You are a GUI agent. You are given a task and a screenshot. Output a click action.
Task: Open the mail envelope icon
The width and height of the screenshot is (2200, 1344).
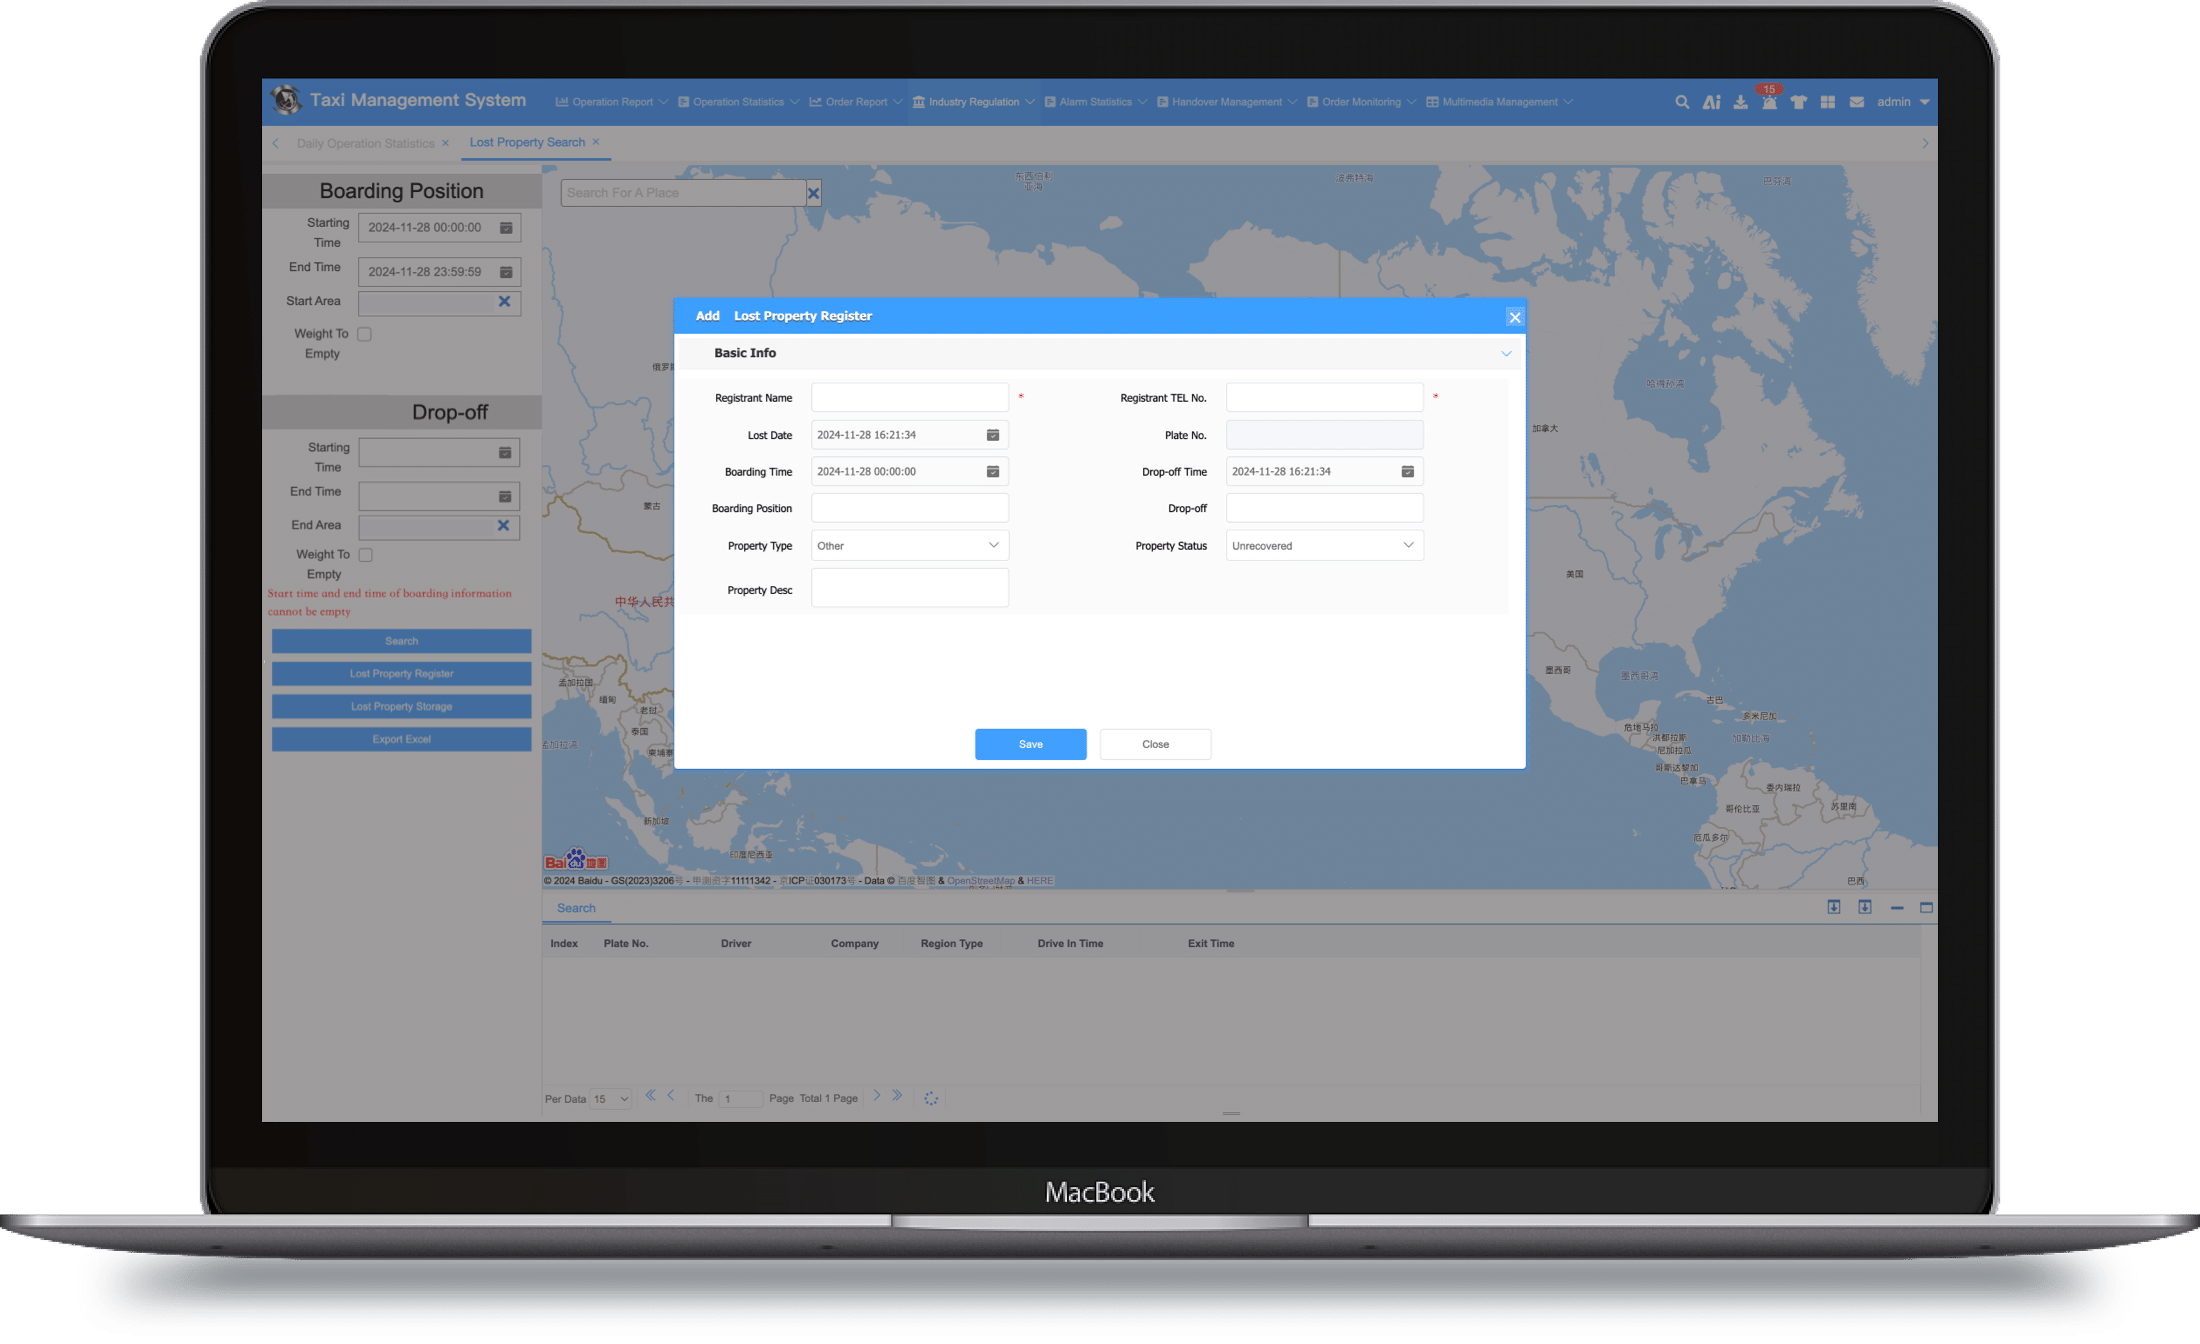(1856, 102)
